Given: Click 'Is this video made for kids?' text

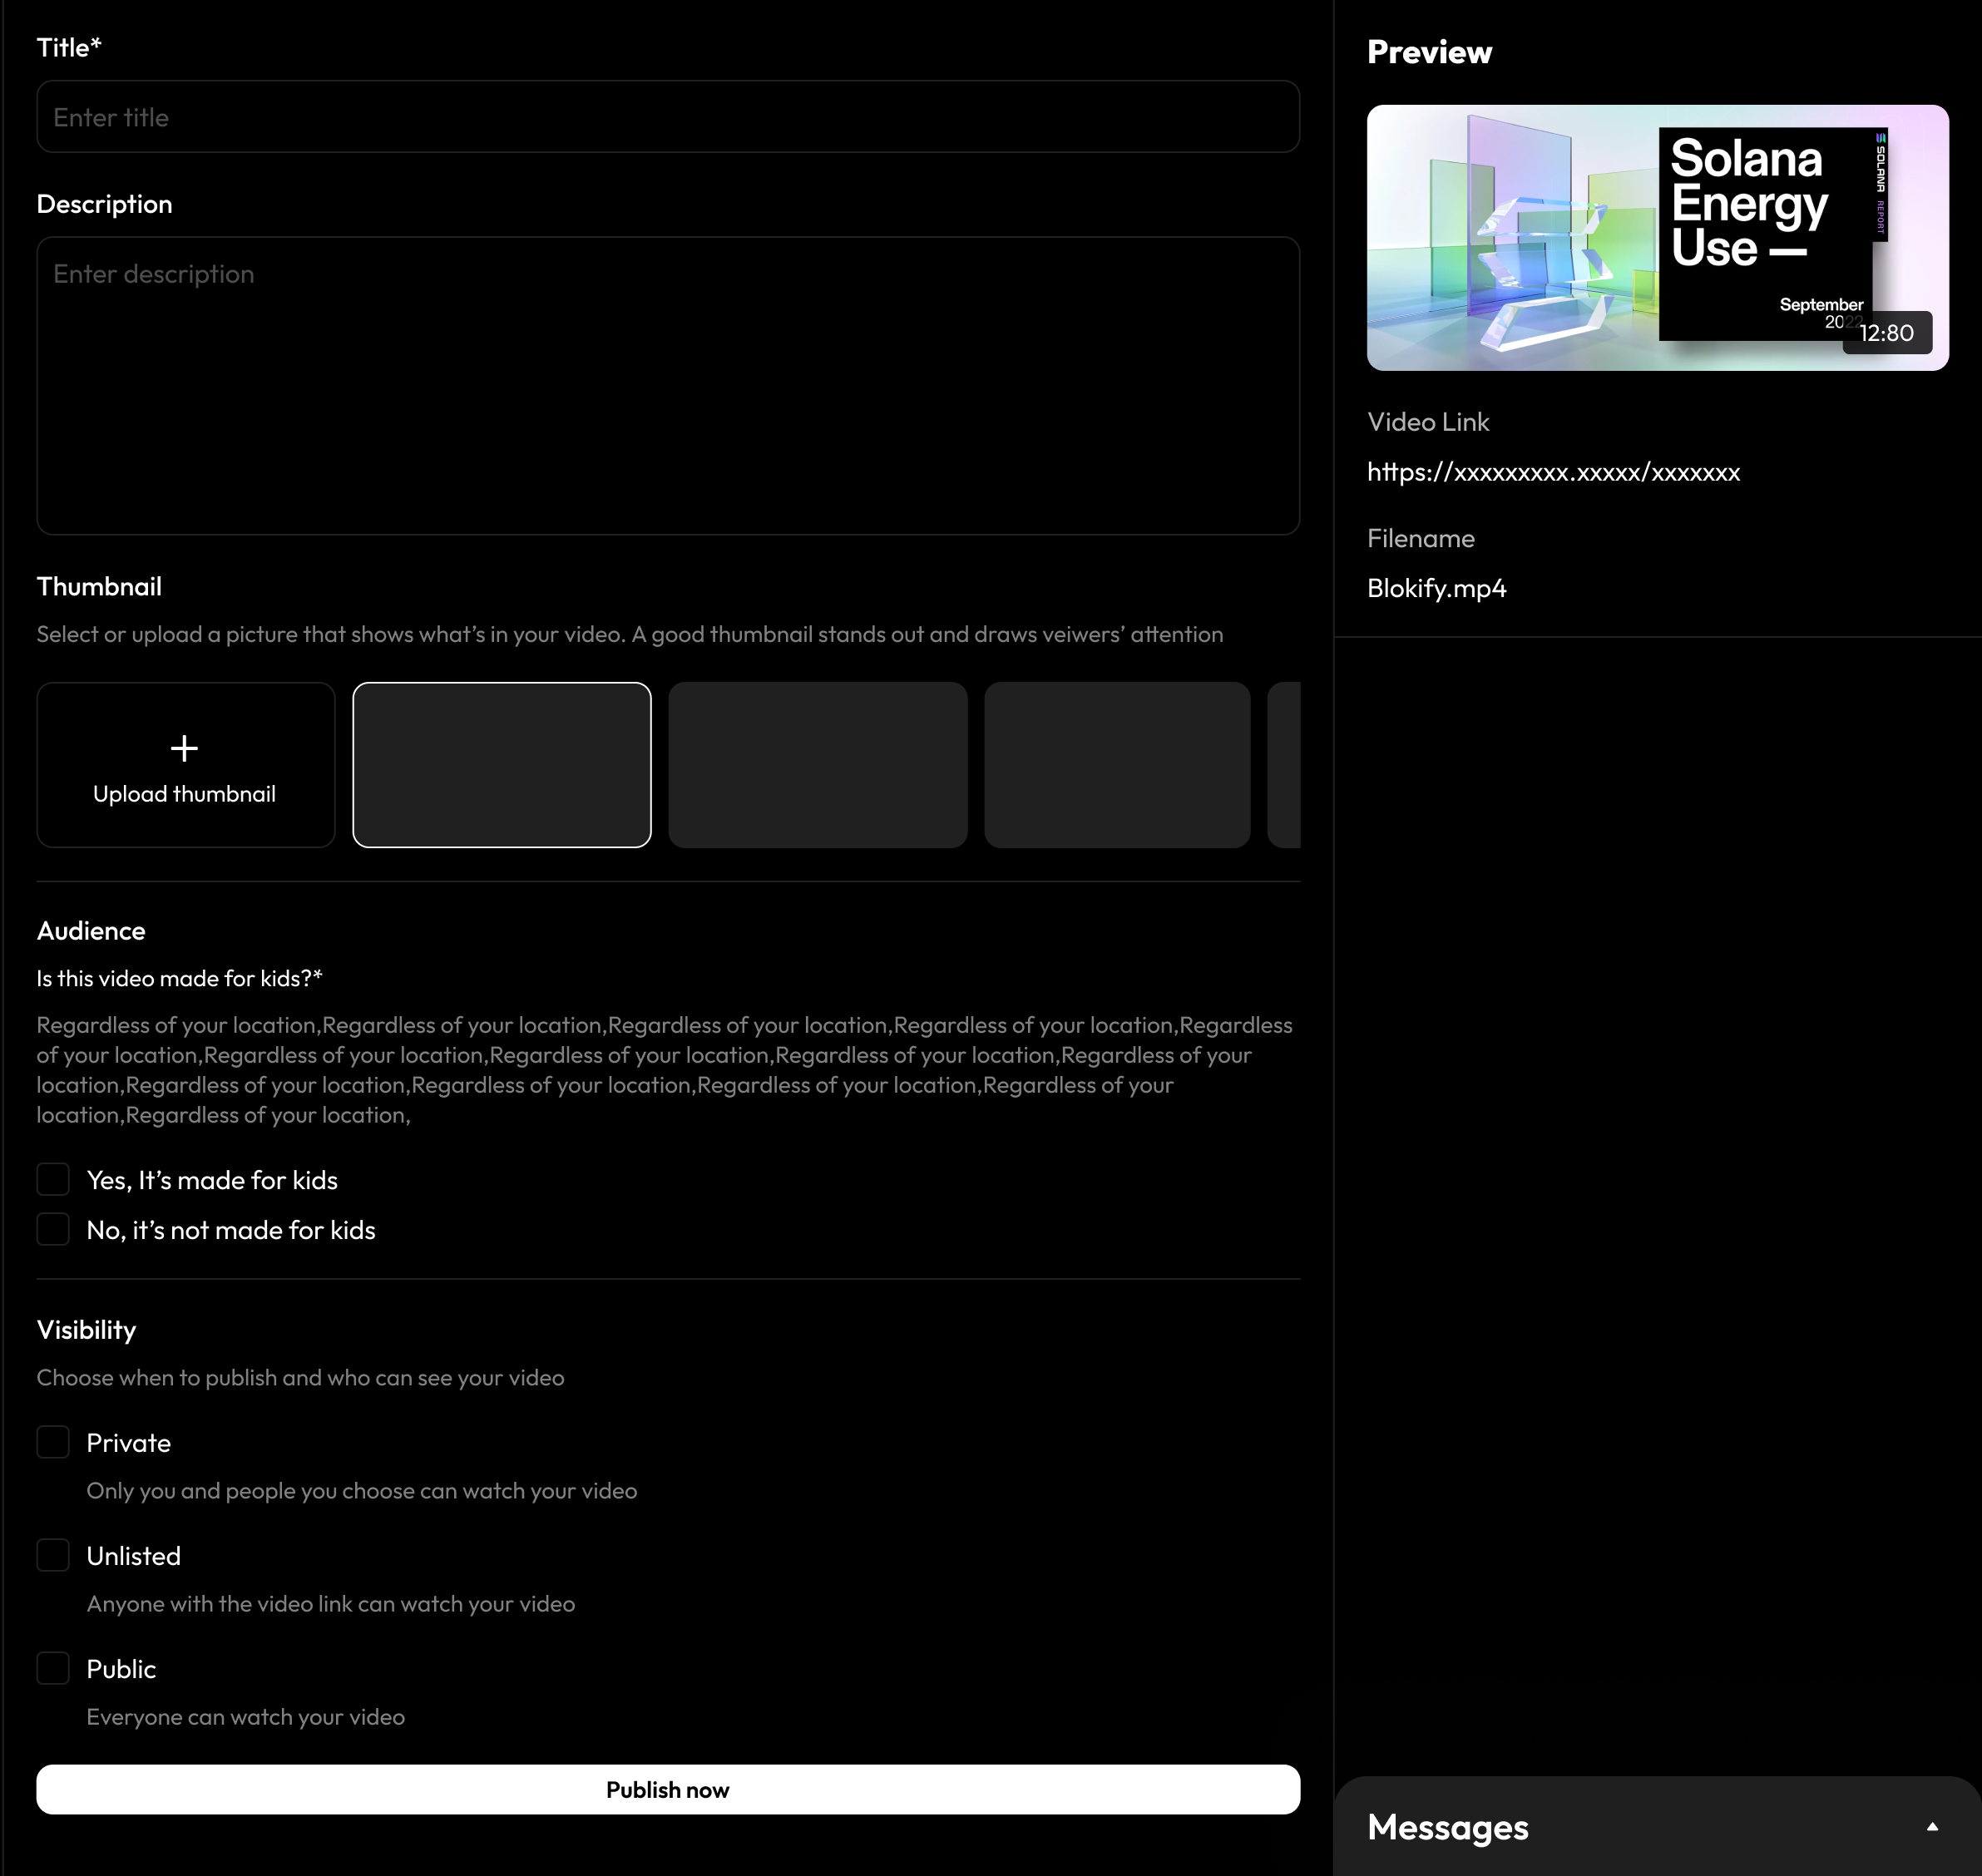Looking at the screenshot, I should click(x=180, y=978).
